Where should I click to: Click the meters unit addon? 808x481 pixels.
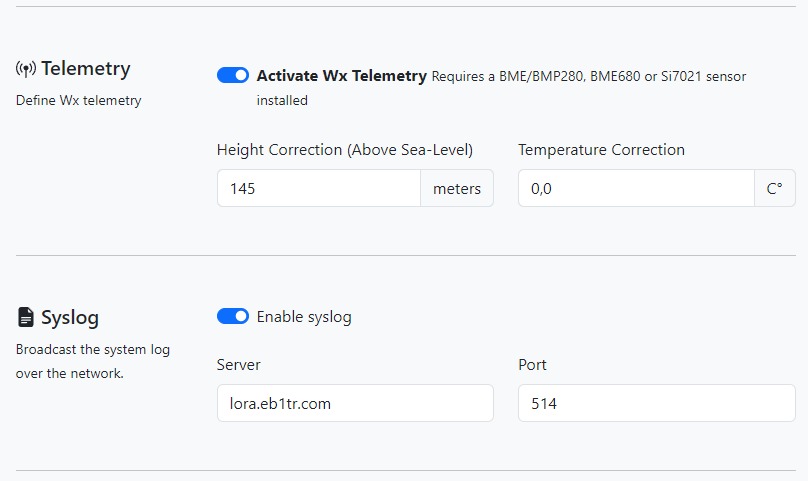click(457, 188)
